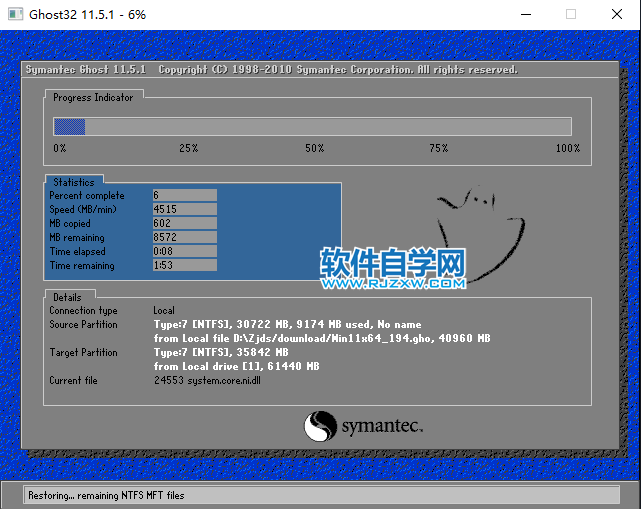Image resolution: width=641 pixels, height=509 pixels.
Task: Click the Symantec logo icon
Action: coord(320,426)
